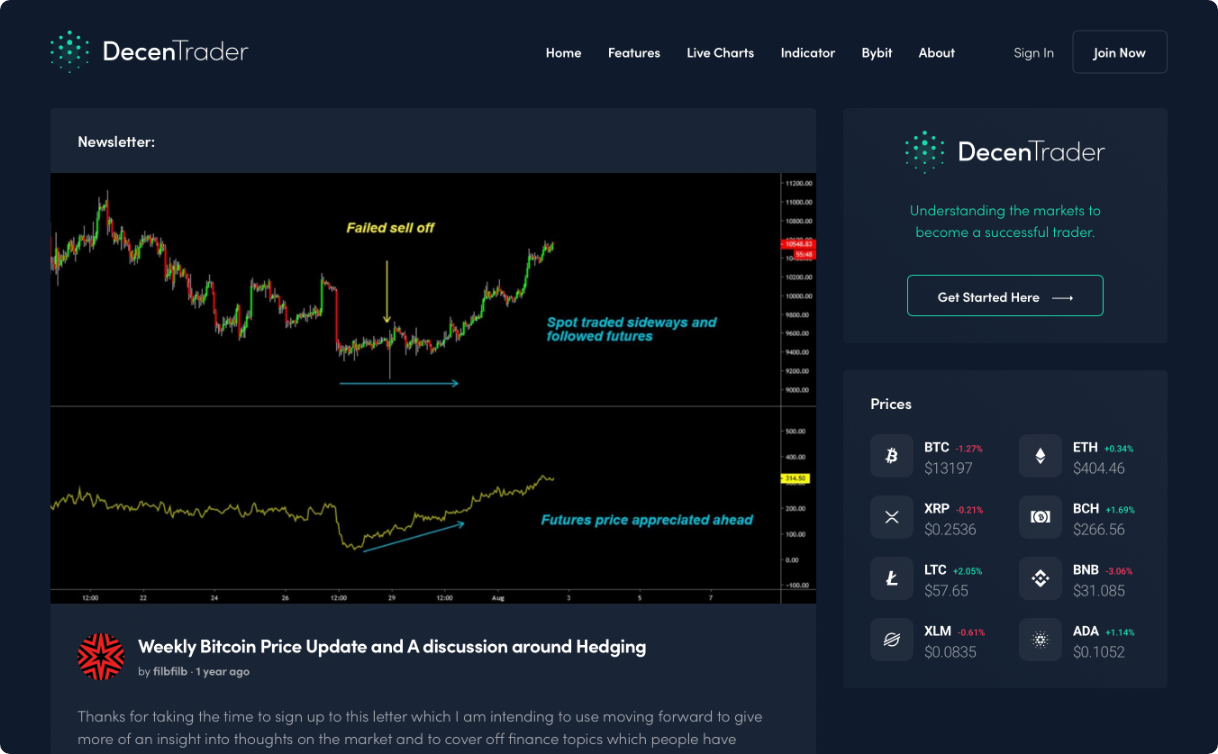Open the Home menu item
Viewport: 1218px width, 754px height.
(x=563, y=53)
